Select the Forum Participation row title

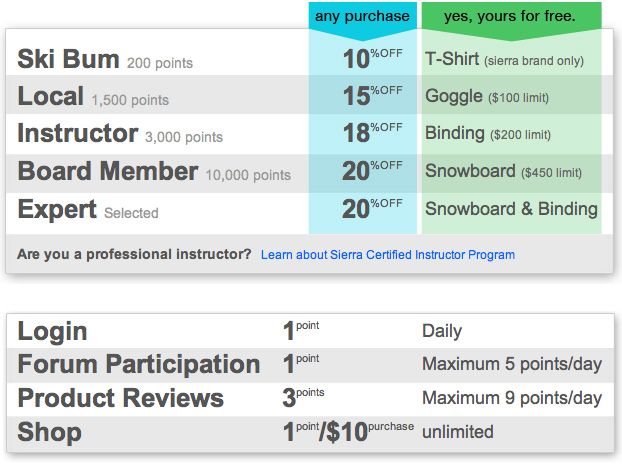tap(139, 364)
